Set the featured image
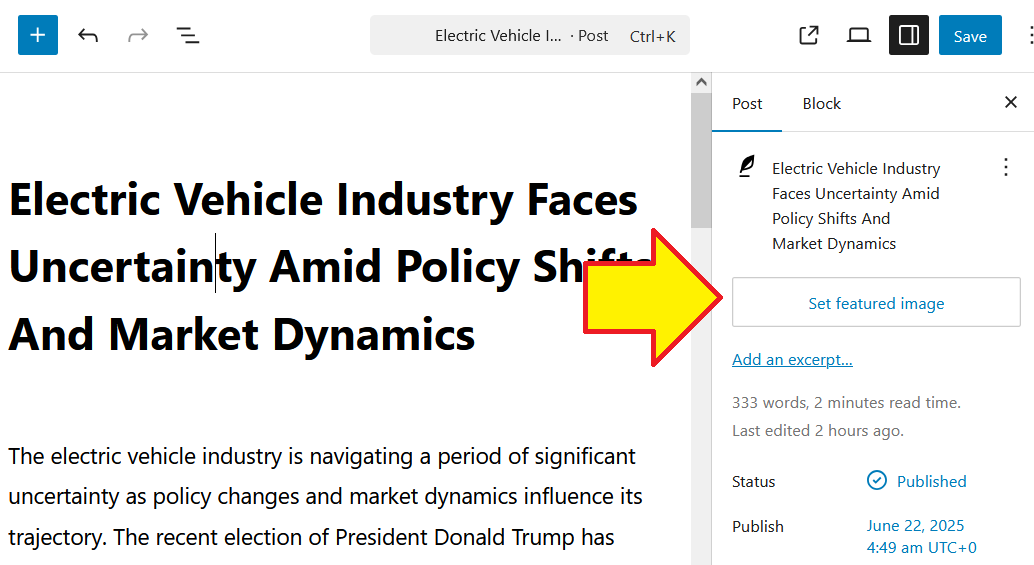 (876, 303)
